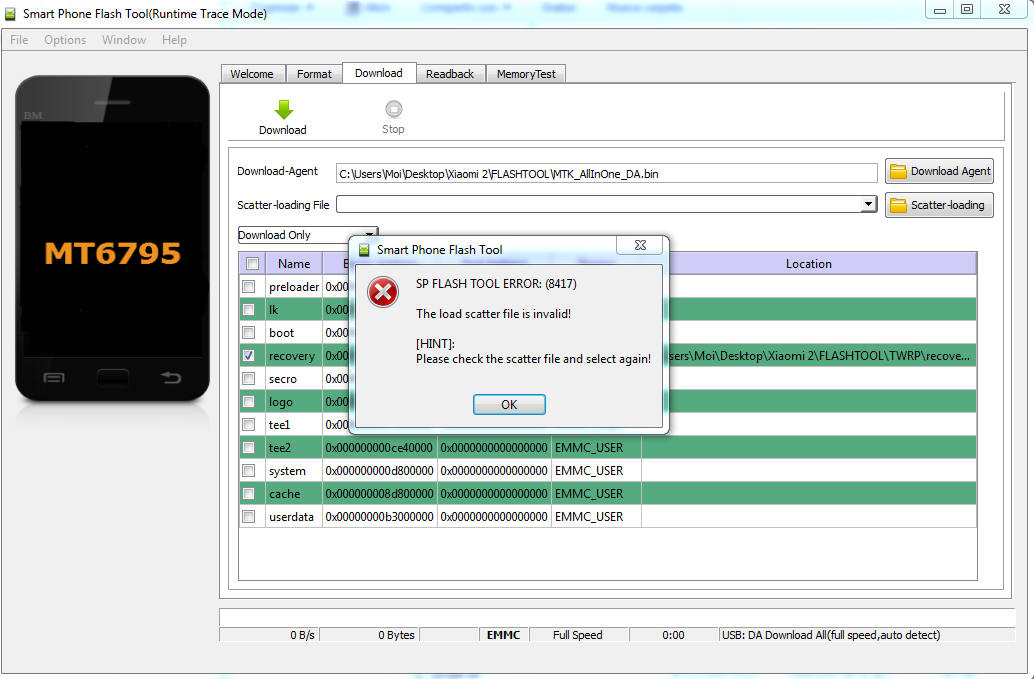
Task: Click the Location column header
Action: [809, 264]
